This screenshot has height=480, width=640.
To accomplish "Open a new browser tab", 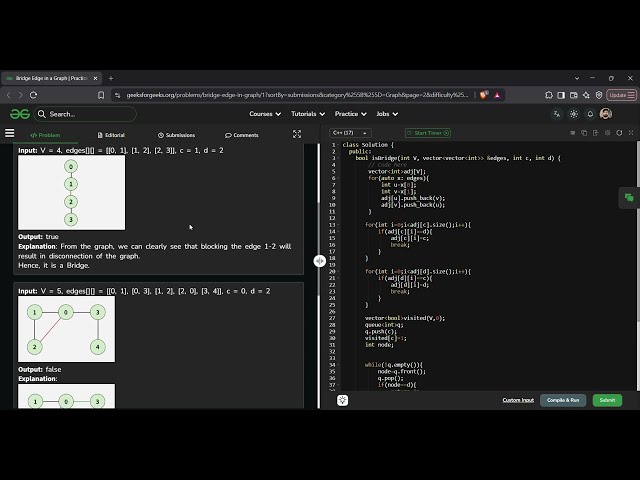I will pos(111,78).
